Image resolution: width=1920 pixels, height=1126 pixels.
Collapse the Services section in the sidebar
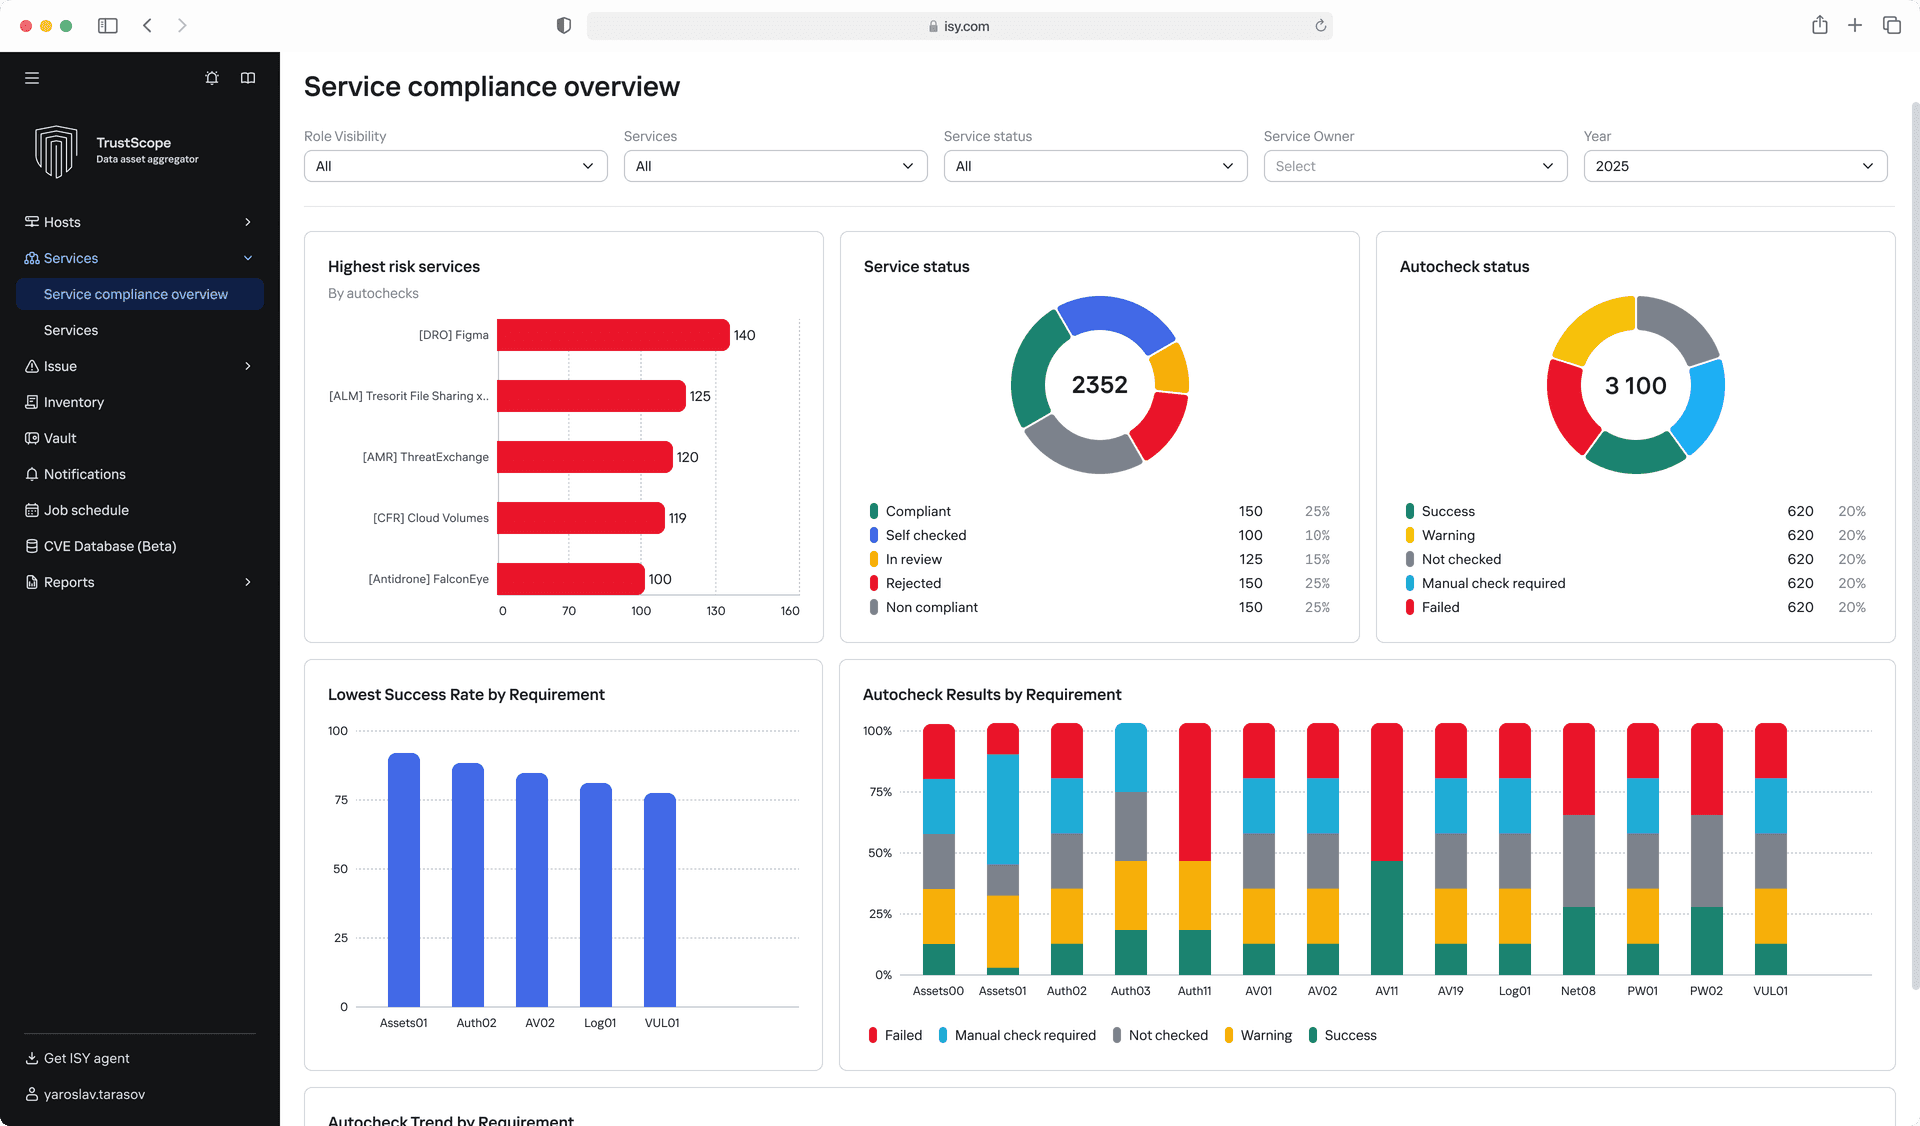pos(247,258)
